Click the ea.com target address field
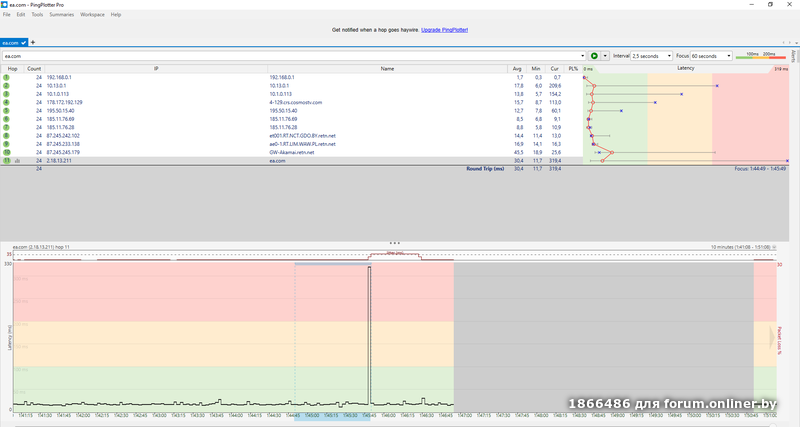Viewport: 800px width, 427px height. pyautogui.click(x=290, y=56)
